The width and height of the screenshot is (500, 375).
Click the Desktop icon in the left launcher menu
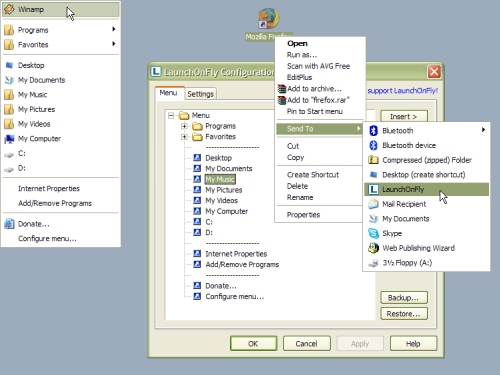coord(9,65)
